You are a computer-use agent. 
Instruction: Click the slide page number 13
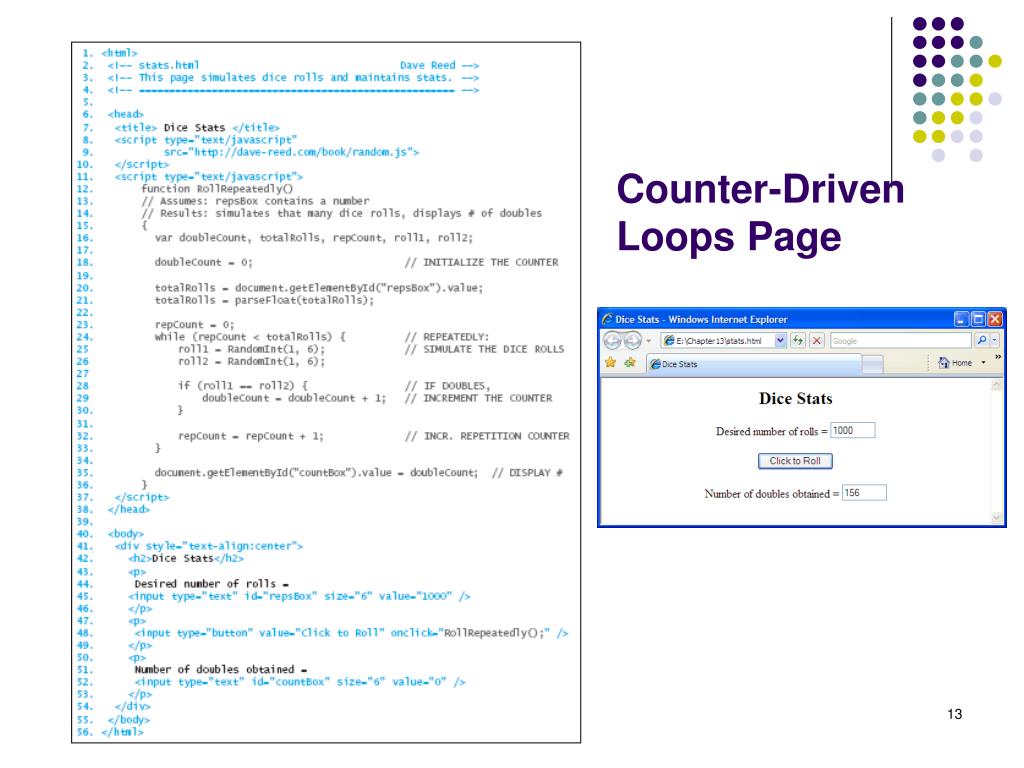954,714
